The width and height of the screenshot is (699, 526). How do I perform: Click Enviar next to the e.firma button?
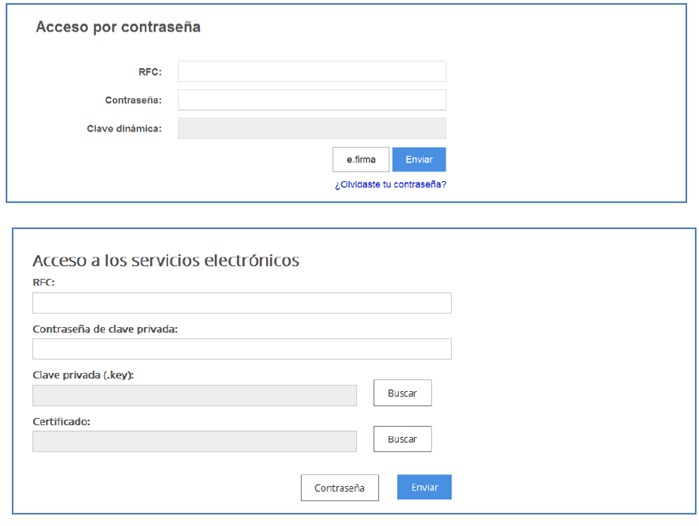click(419, 160)
